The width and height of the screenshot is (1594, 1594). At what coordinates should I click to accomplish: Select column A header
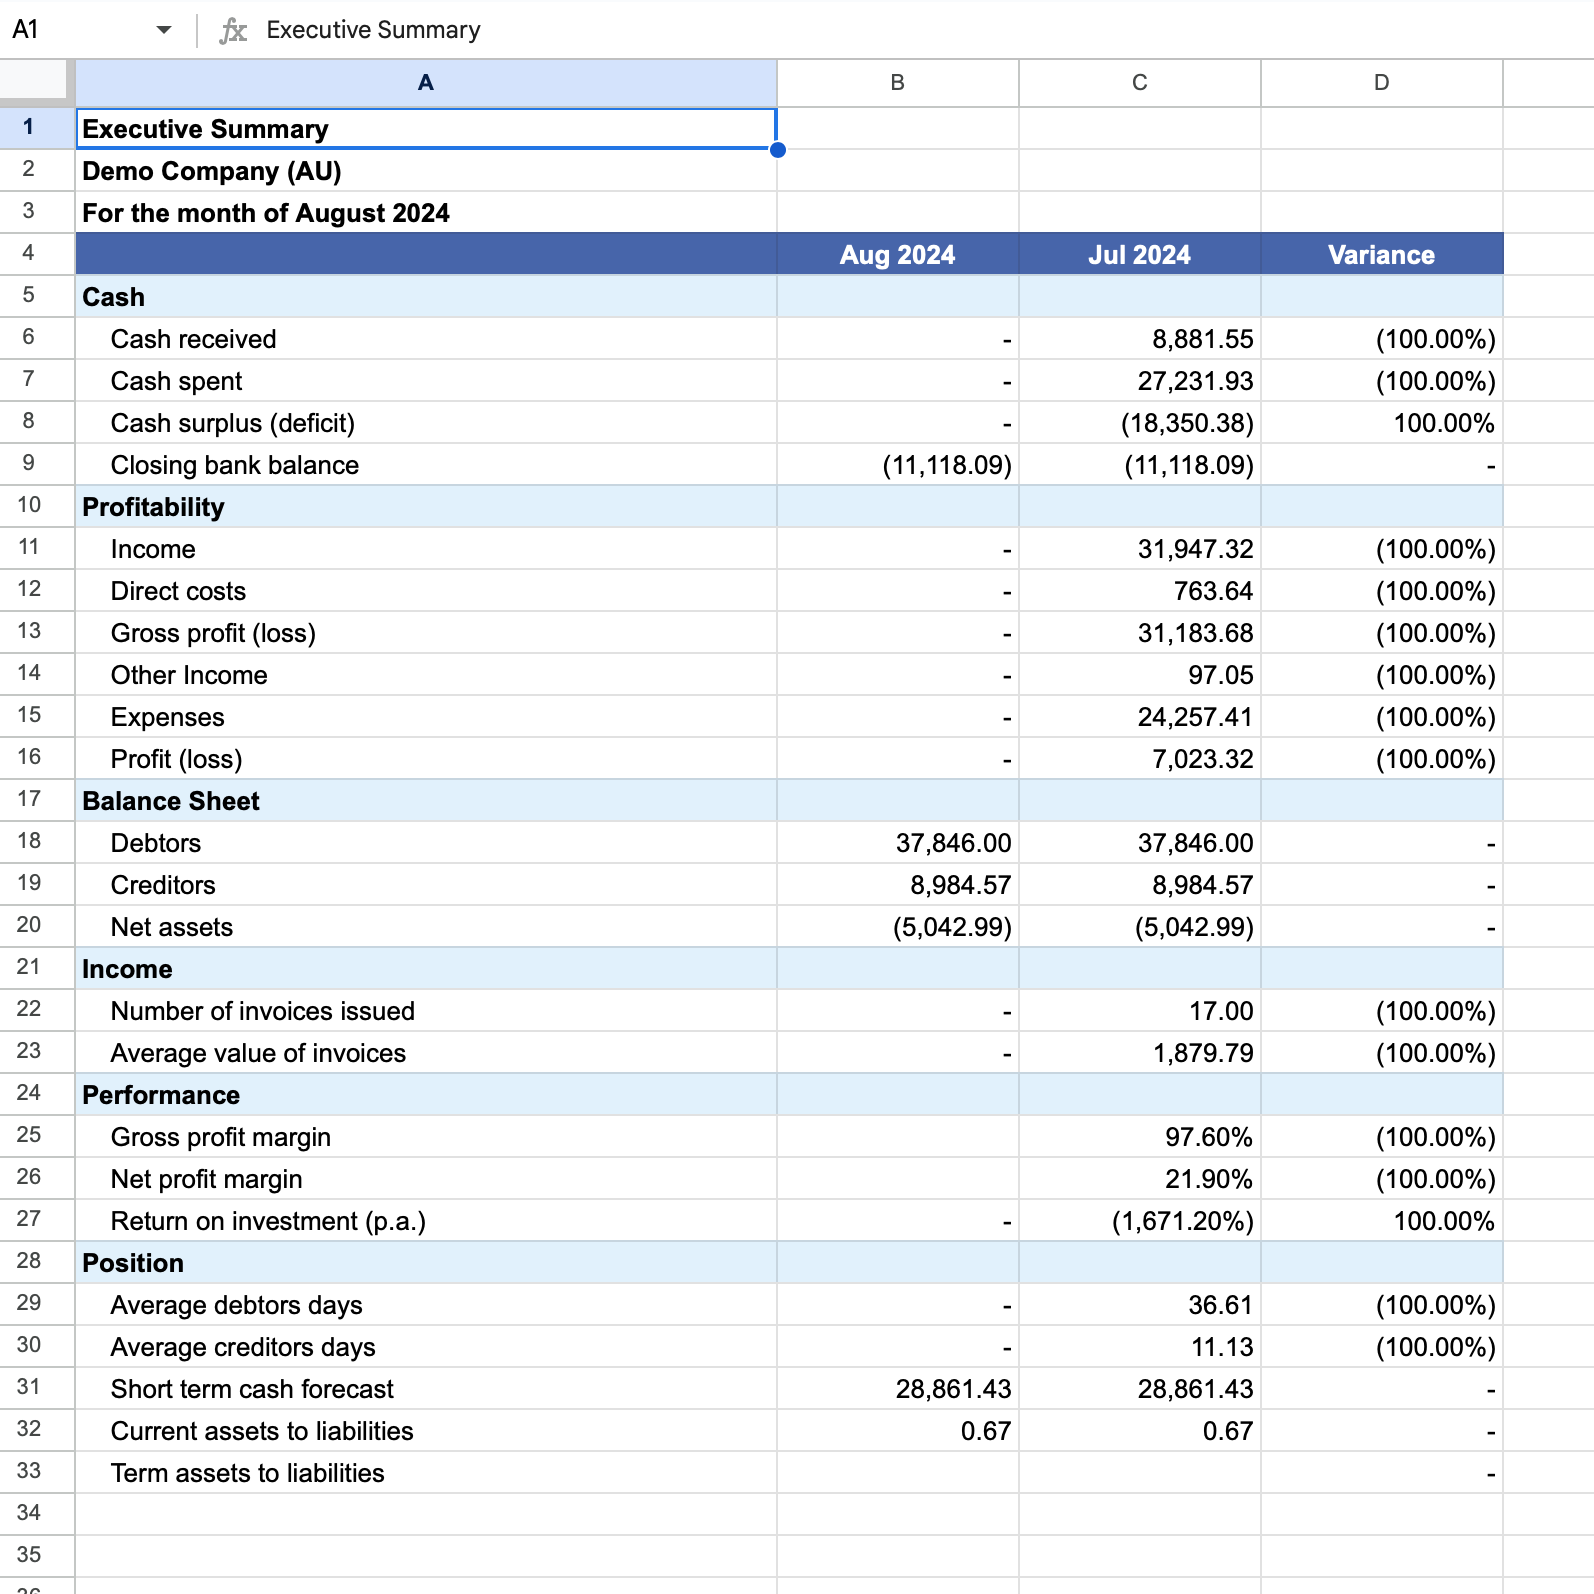pos(426,83)
